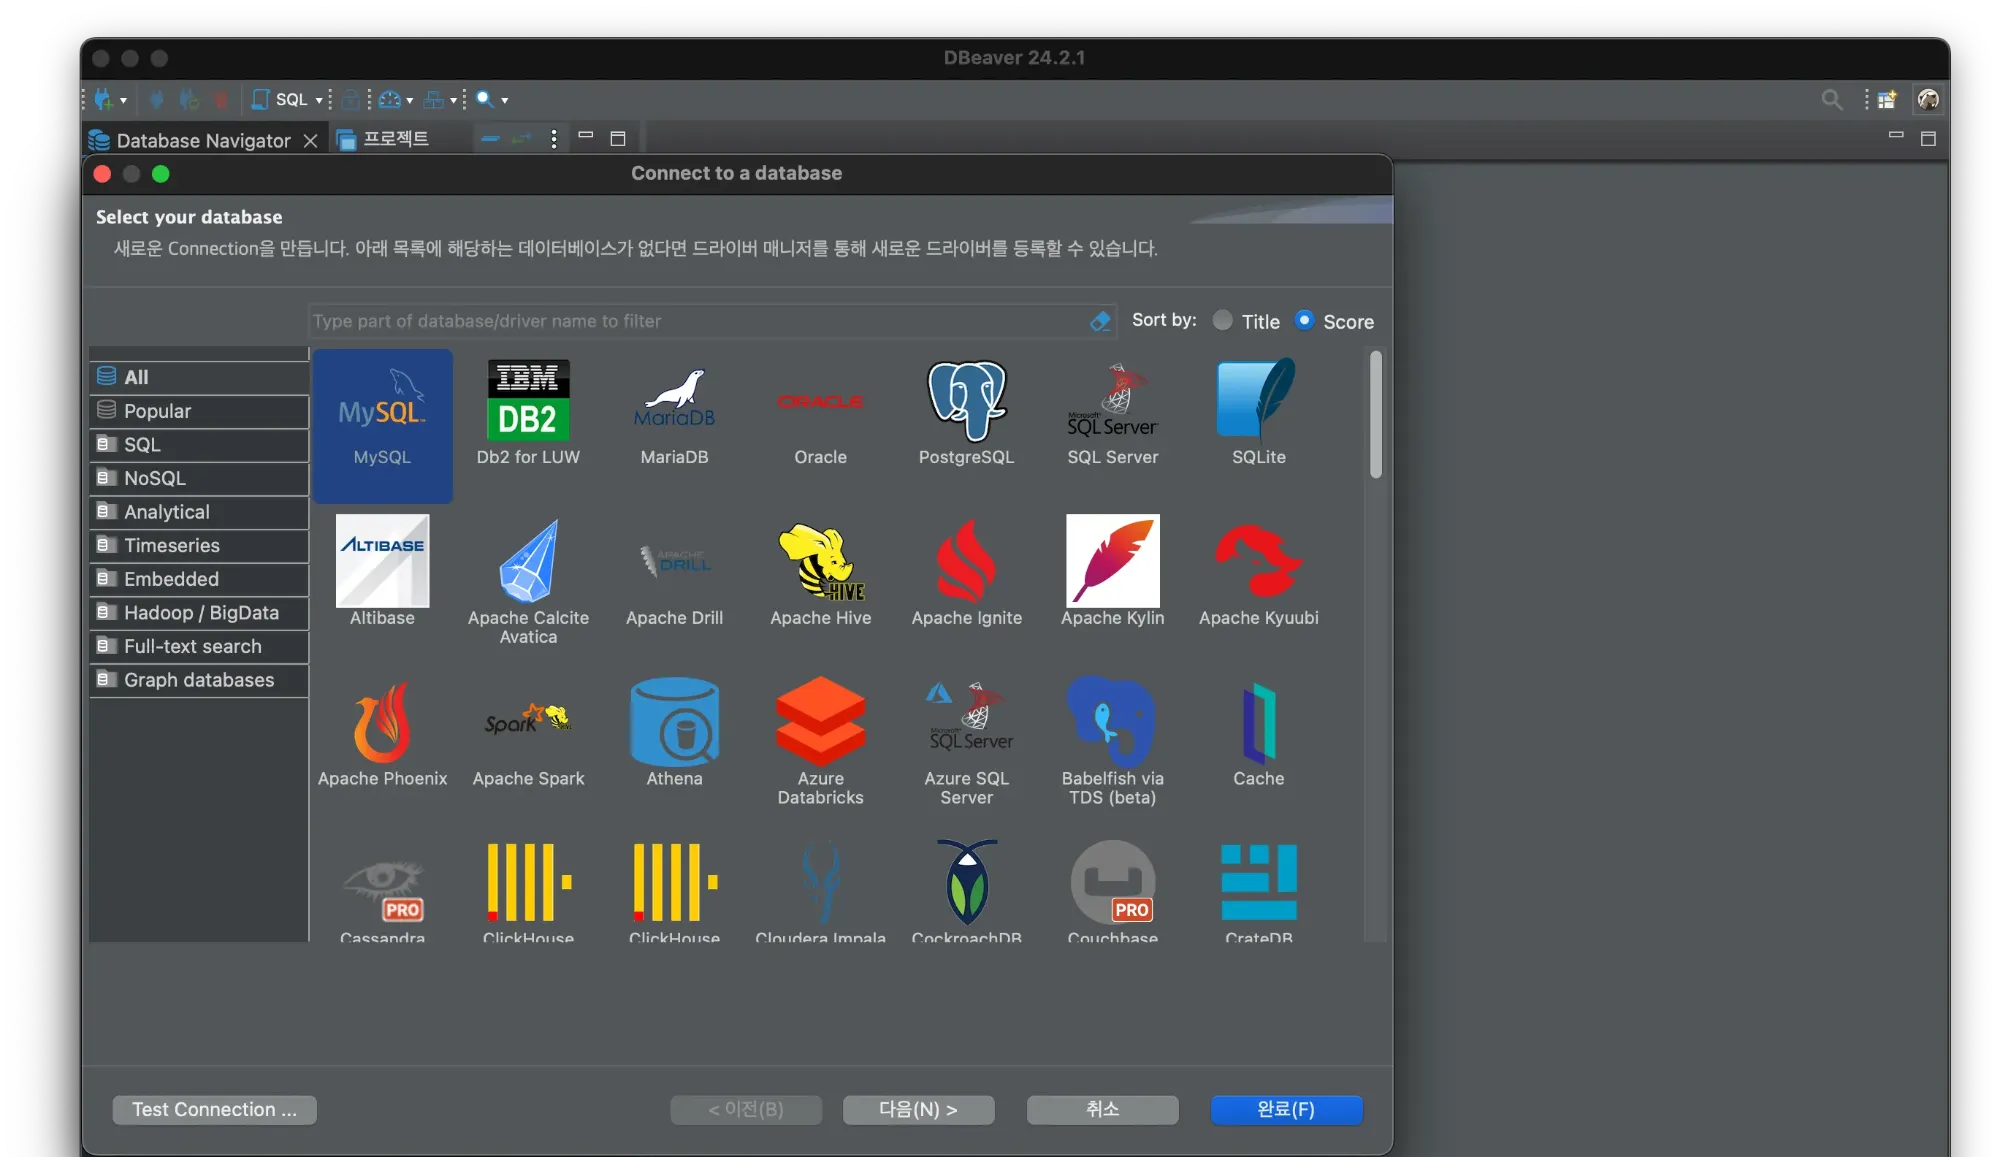Open the SQL editor dropdown arrow

[x=319, y=100]
